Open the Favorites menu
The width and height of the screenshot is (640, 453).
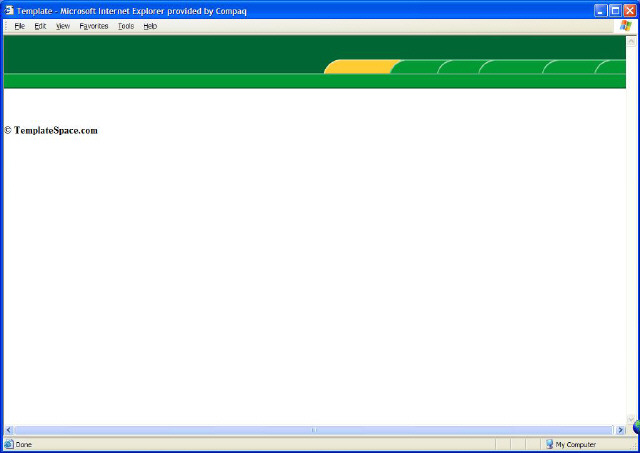click(94, 26)
